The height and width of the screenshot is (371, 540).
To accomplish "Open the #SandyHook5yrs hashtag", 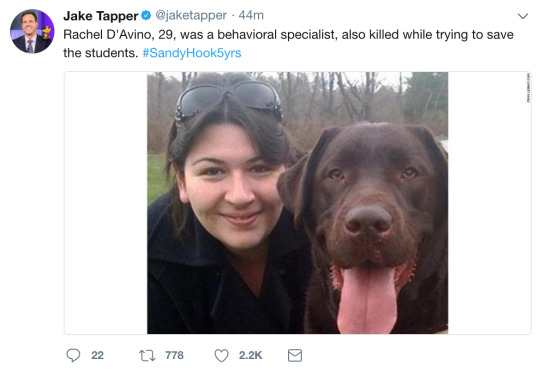I will pos(192,53).
